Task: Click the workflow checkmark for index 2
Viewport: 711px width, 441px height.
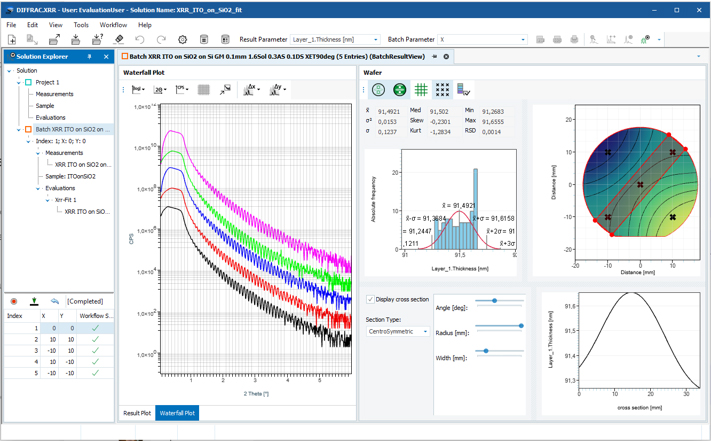Action: coord(95,339)
